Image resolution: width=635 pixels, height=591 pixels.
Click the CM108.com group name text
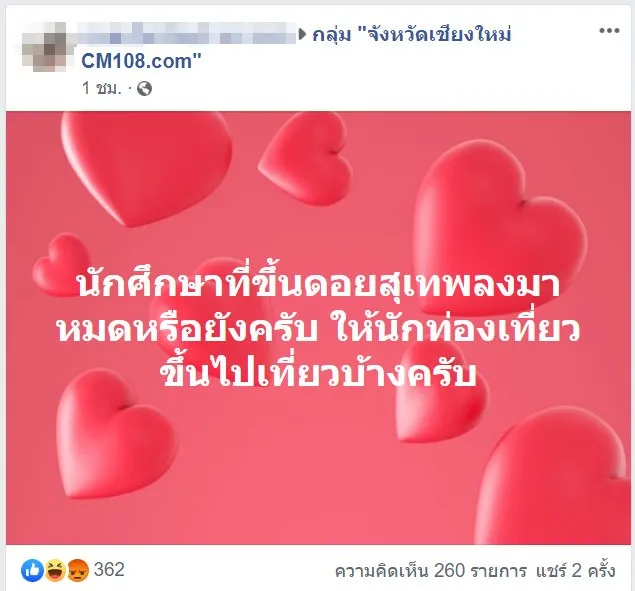tap(141, 61)
